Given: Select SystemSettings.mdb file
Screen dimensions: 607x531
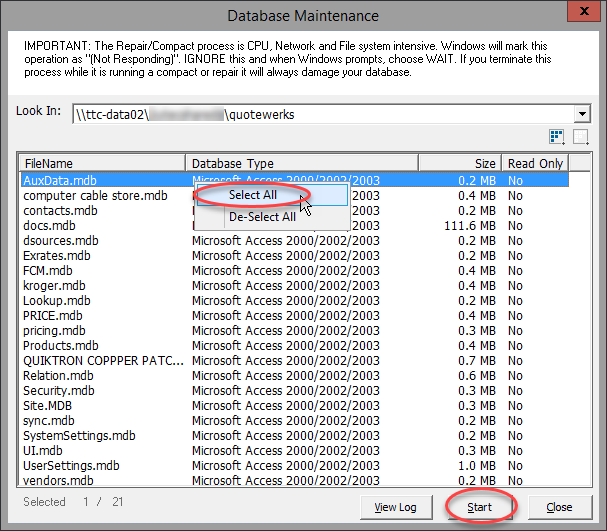Looking at the screenshot, I should point(79,436).
